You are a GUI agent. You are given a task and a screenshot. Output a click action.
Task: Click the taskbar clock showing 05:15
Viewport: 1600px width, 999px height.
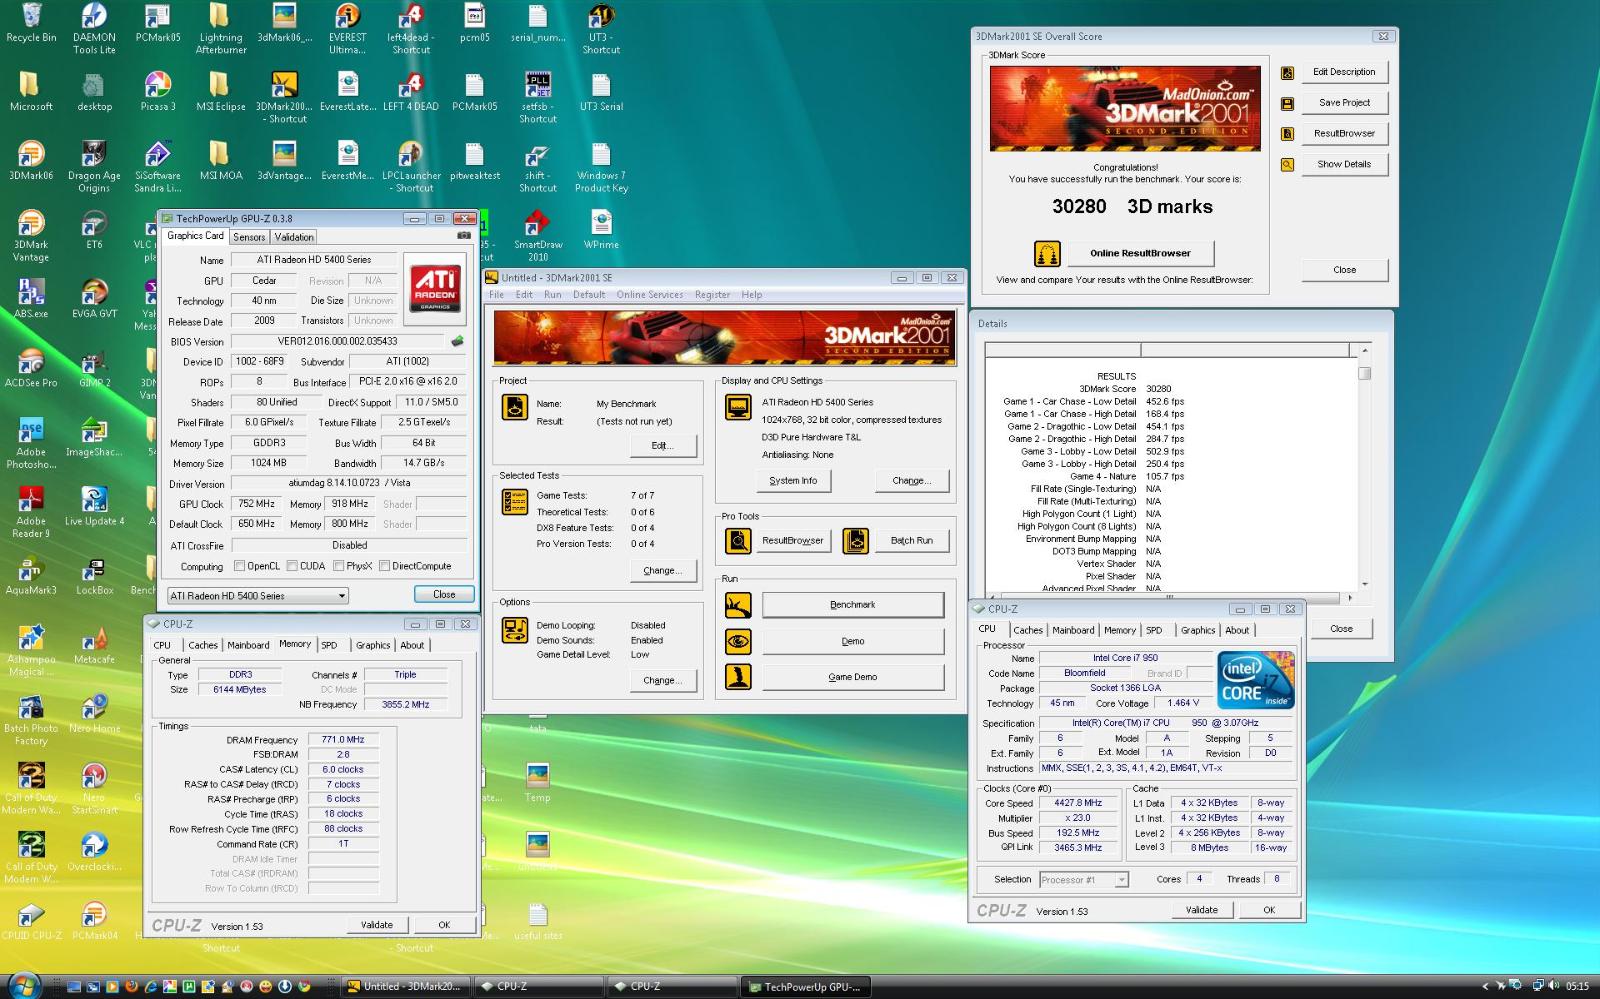[1577, 987]
